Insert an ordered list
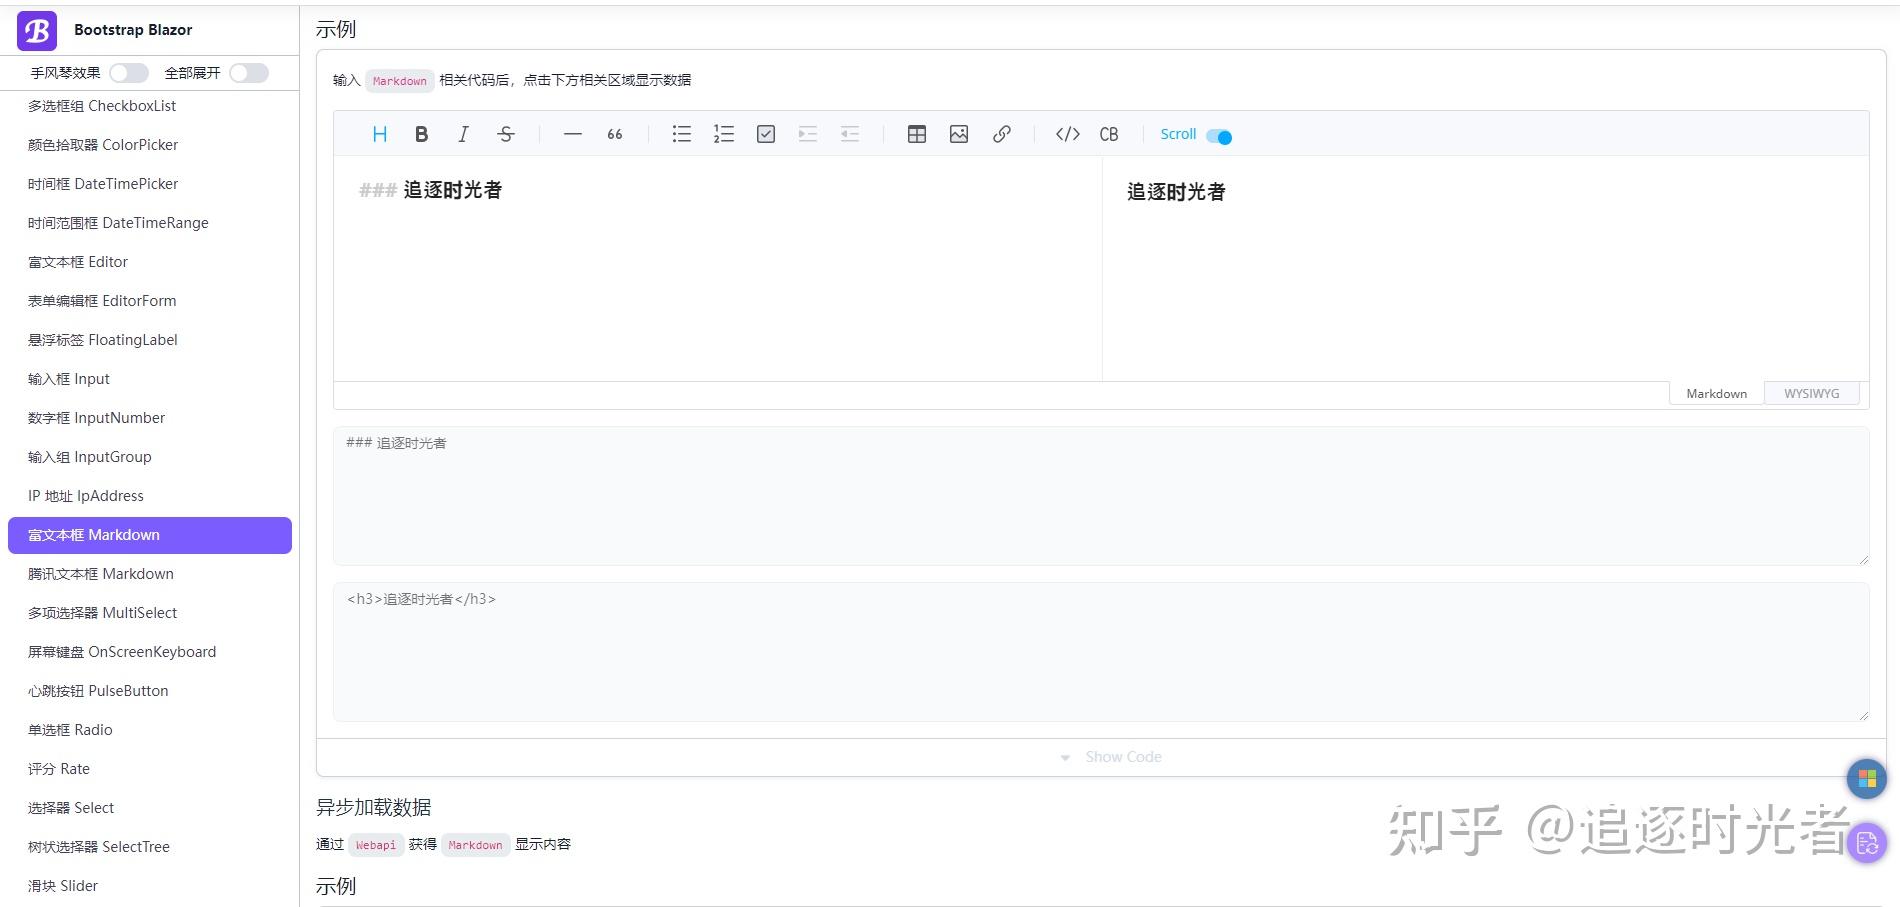This screenshot has width=1900, height=907. tap(723, 134)
